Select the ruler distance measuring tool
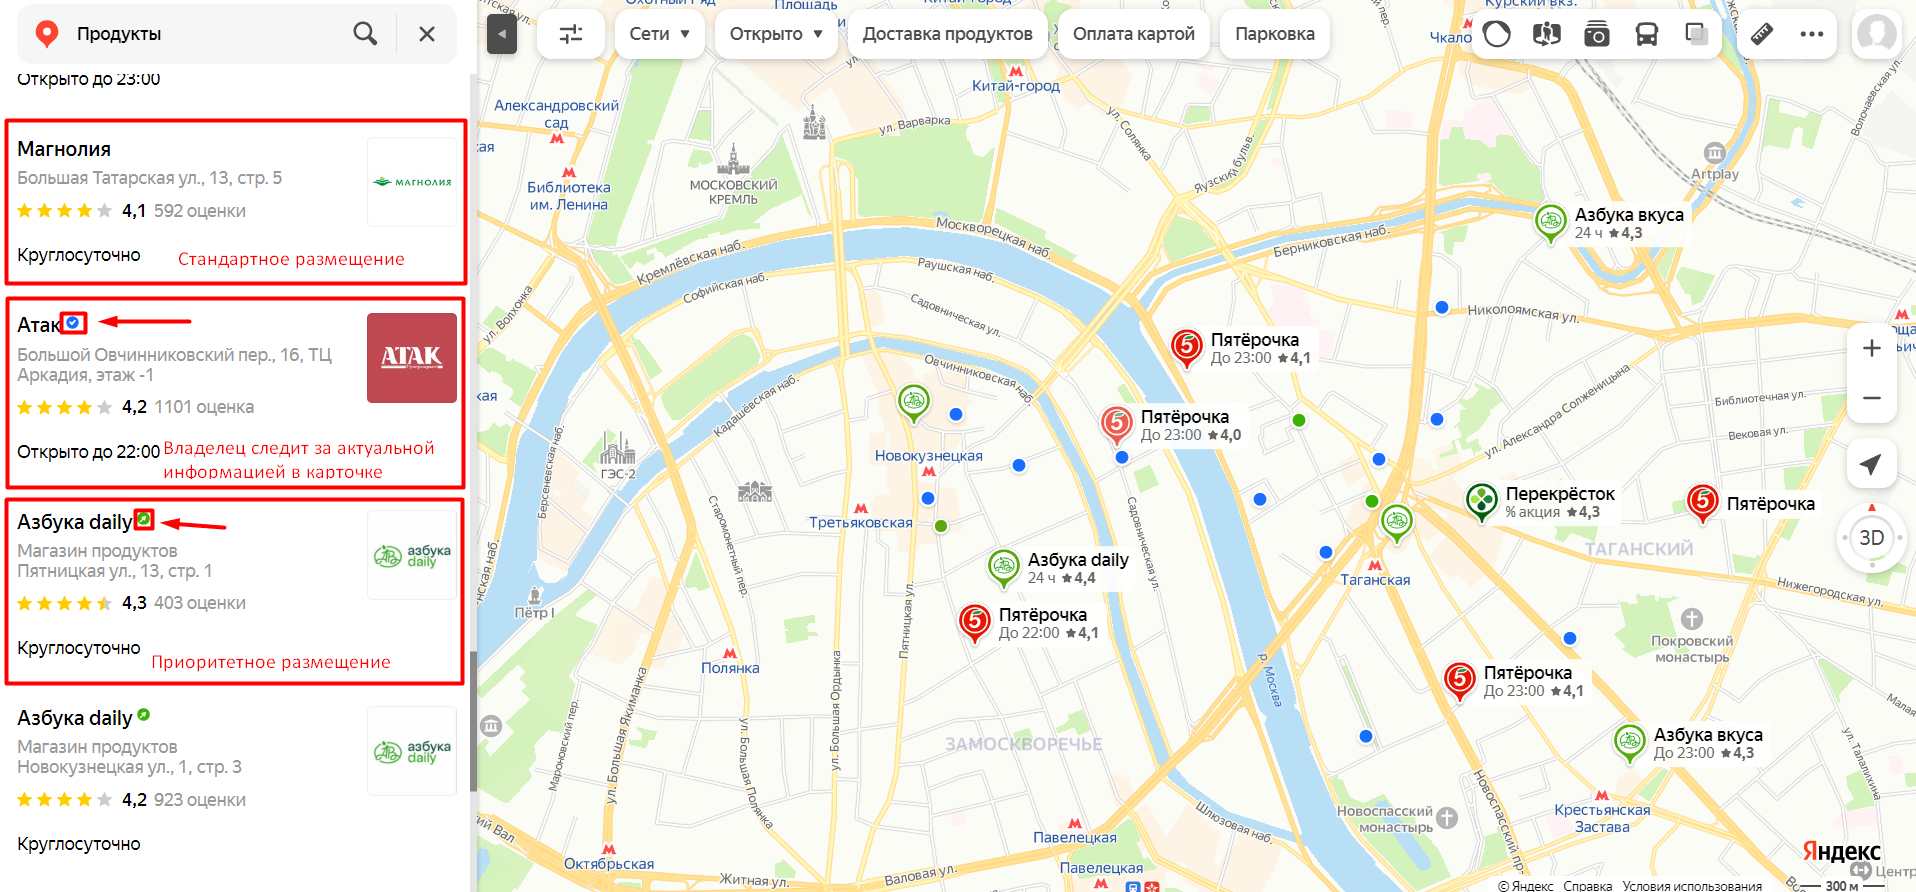Image resolution: width=1916 pixels, height=892 pixels. [1762, 34]
